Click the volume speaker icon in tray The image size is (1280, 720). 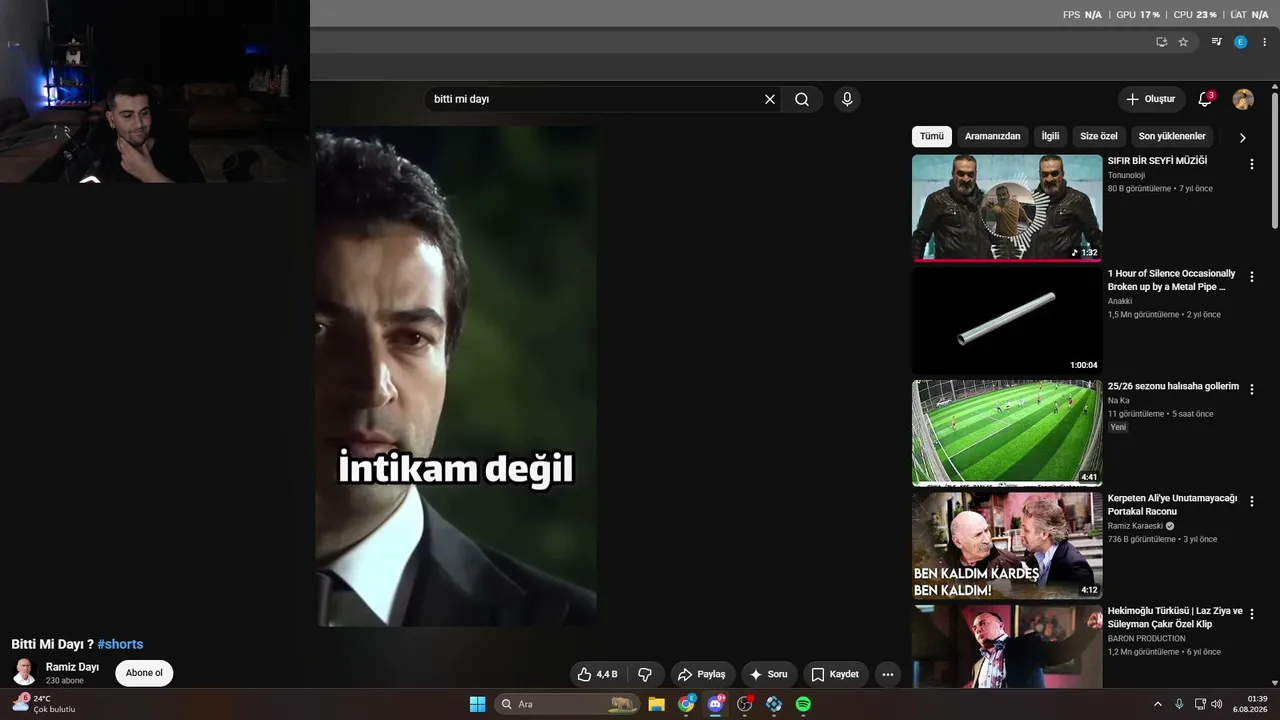pyautogui.click(x=1217, y=704)
